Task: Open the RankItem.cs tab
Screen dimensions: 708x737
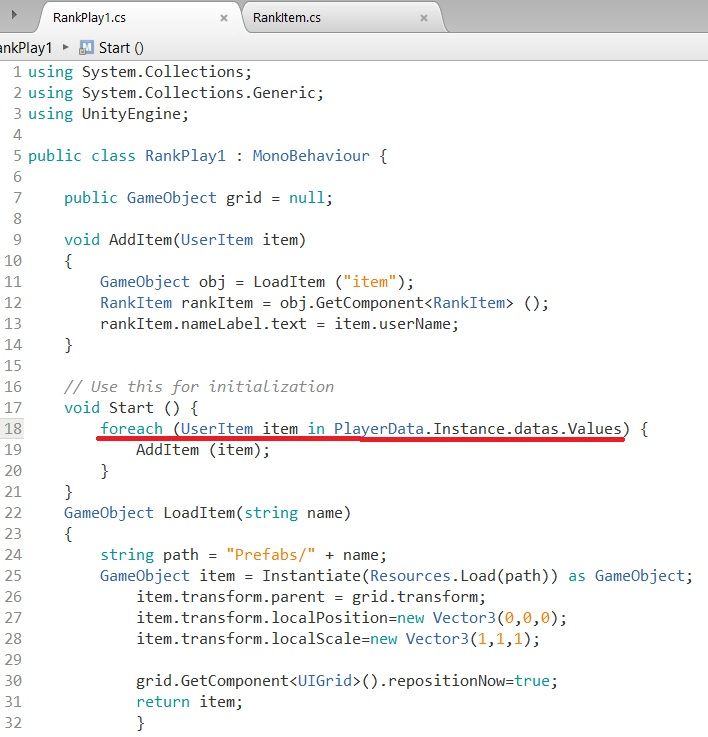Action: pyautogui.click(x=287, y=18)
